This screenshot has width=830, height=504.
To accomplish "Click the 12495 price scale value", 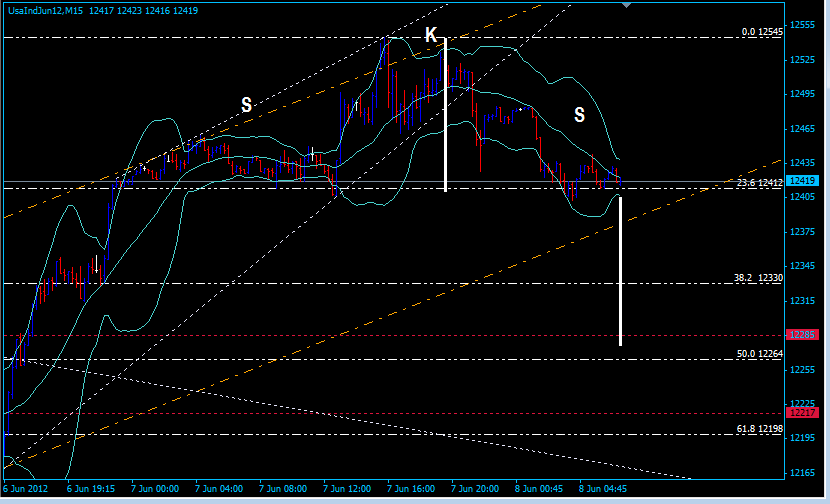I will pos(802,94).
